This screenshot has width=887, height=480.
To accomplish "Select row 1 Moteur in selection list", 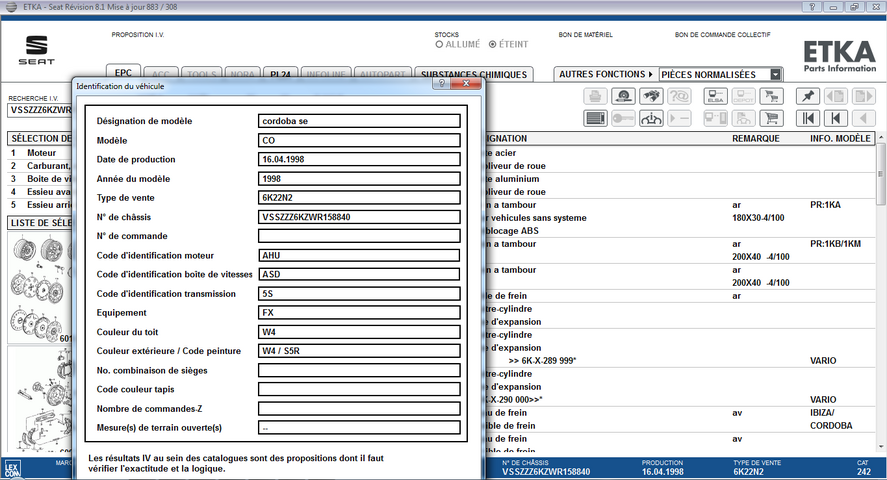I will (x=40, y=153).
